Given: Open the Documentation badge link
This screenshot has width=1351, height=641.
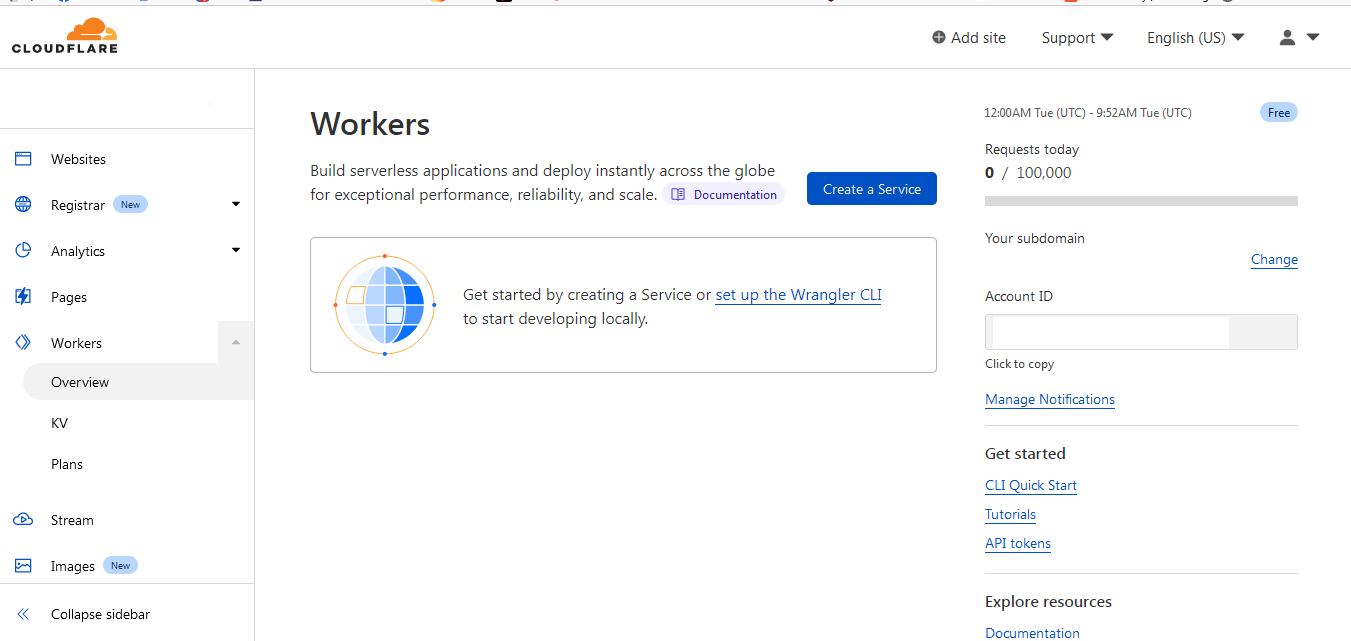Looking at the screenshot, I should [724, 194].
